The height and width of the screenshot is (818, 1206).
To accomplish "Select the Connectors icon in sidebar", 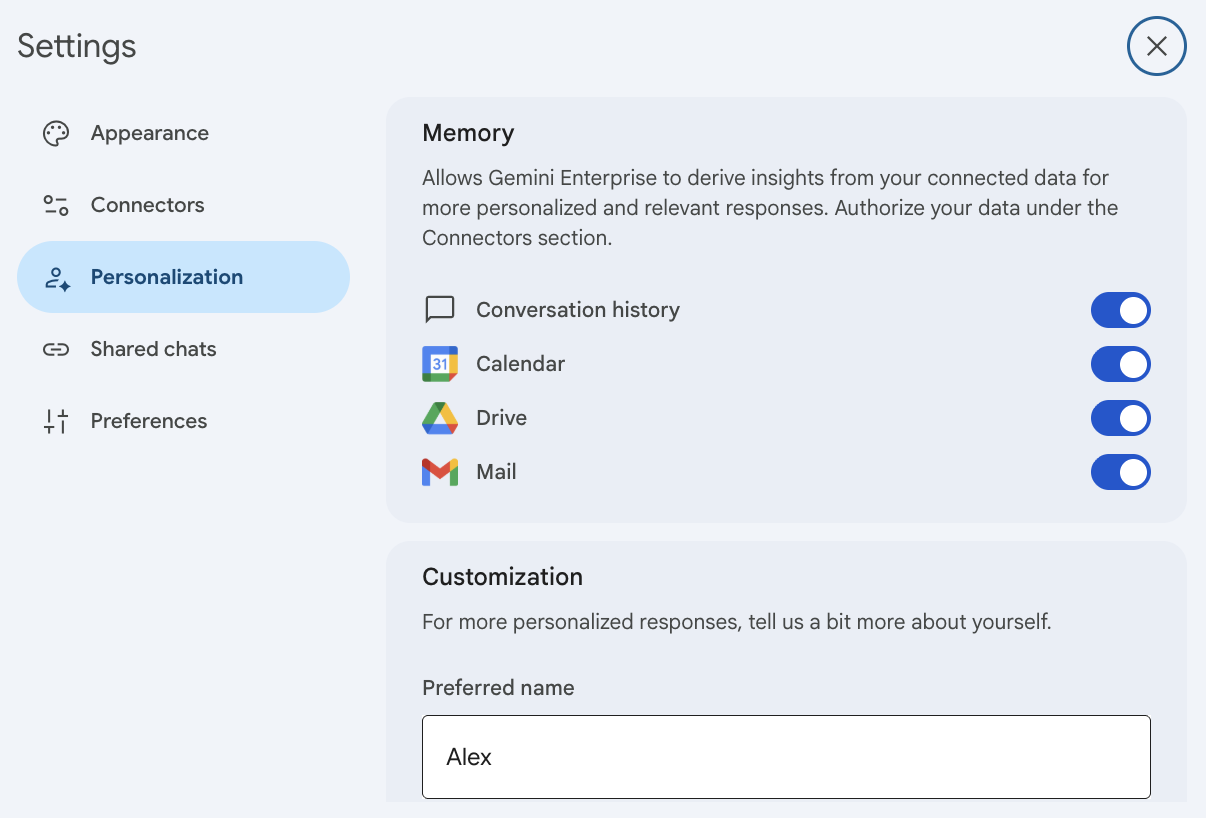I will tap(55, 204).
